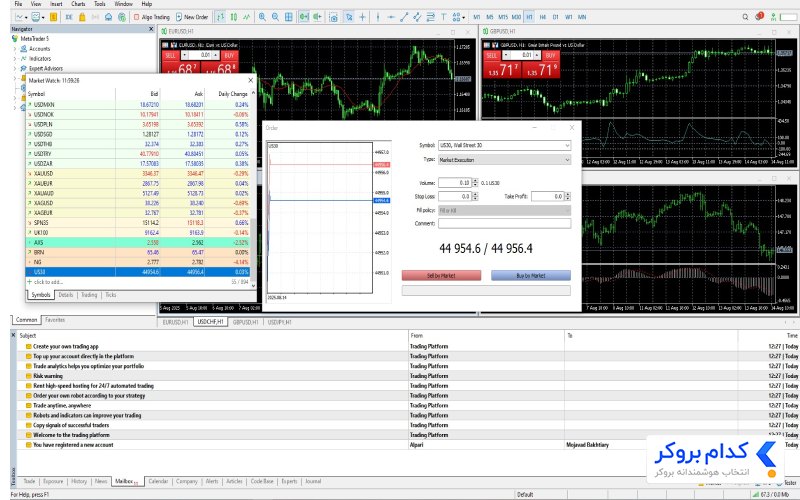This screenshot has height=500, width=800.
Task: Toggle Market Watch with the yellow toolbar icon
Action: pos(53,17)
